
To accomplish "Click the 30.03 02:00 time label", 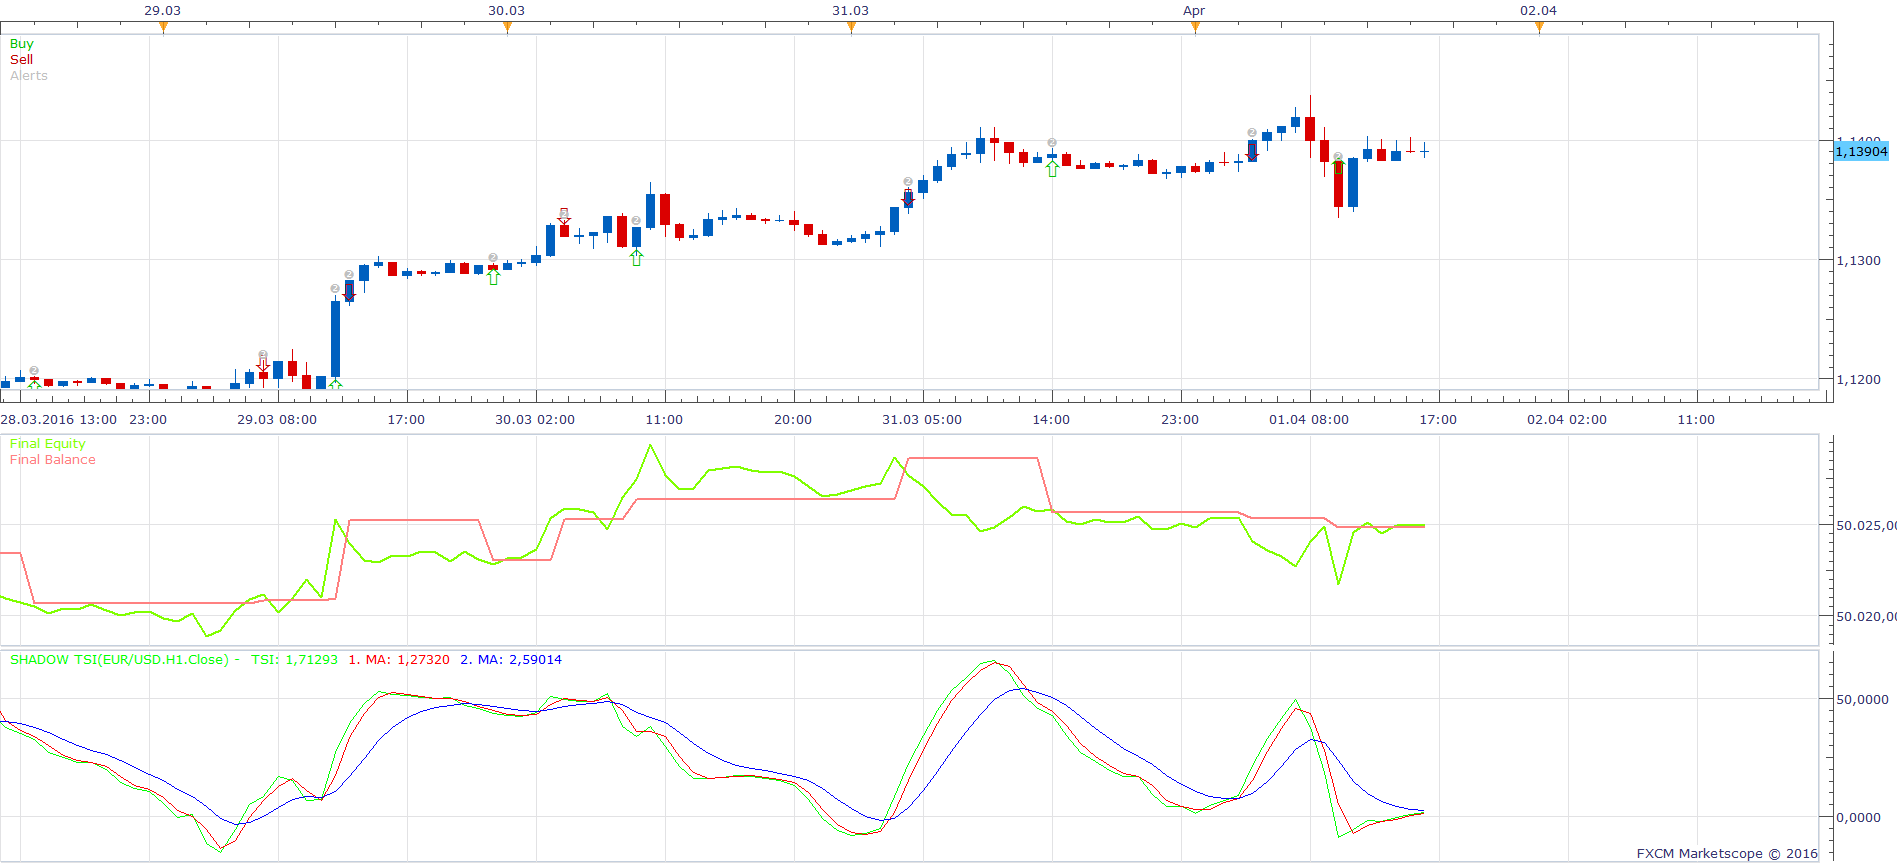I will pyautogui.click(x=535, y=420).
